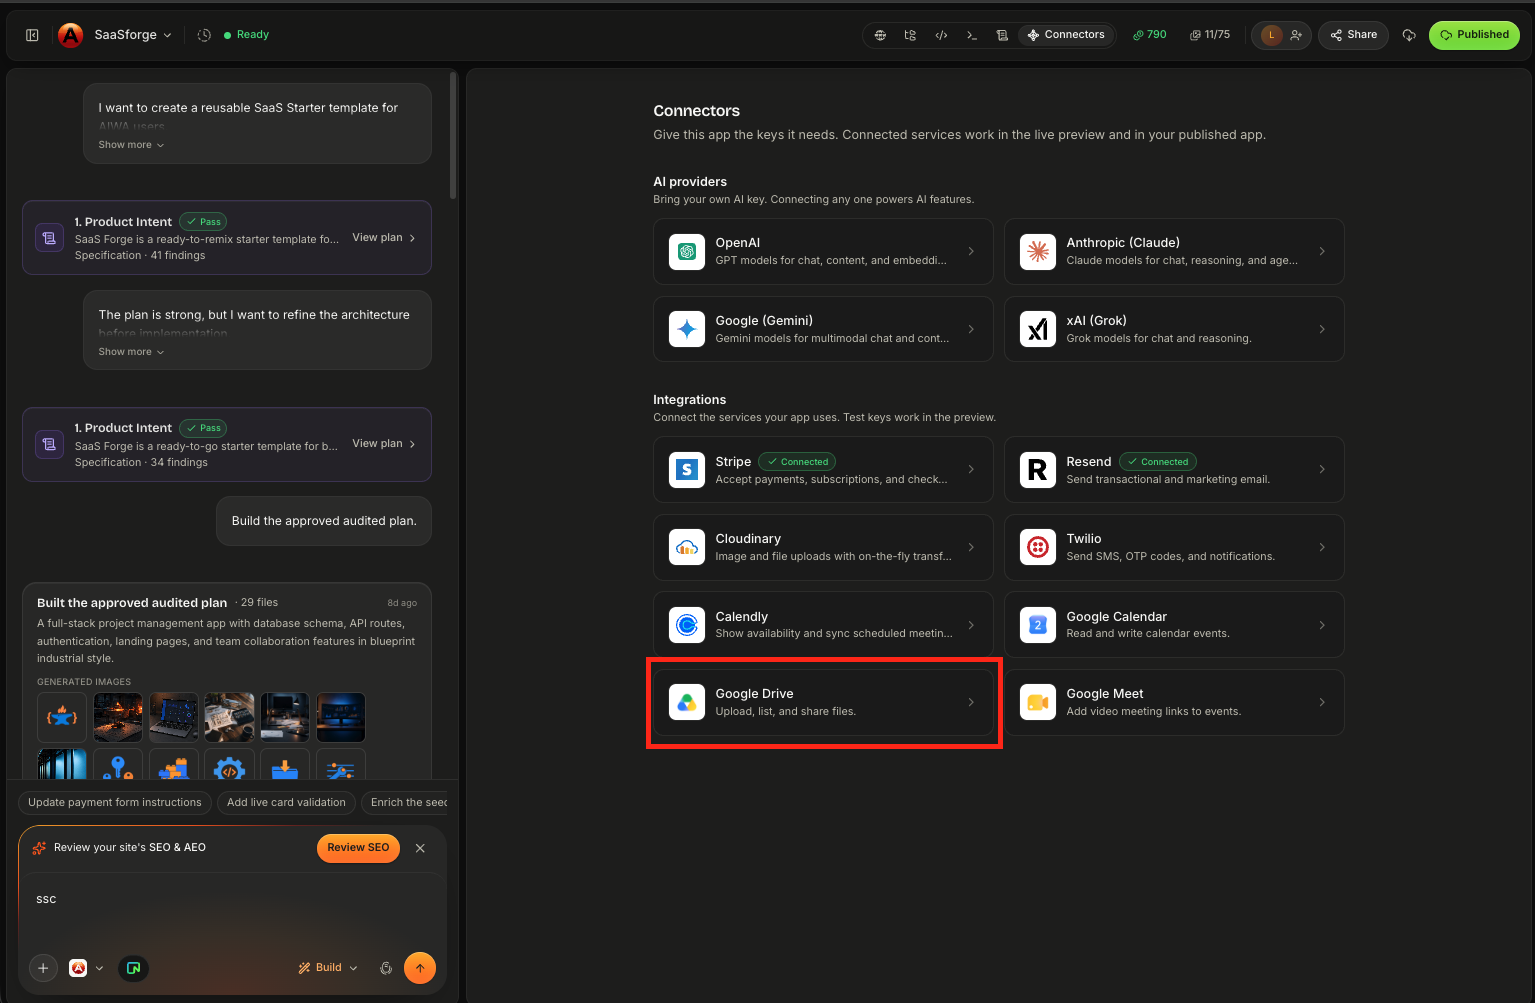This screenshot has height=1003, width=1535.
Task: Open View plan for 34 findings spec
Action: pos(384,444)
